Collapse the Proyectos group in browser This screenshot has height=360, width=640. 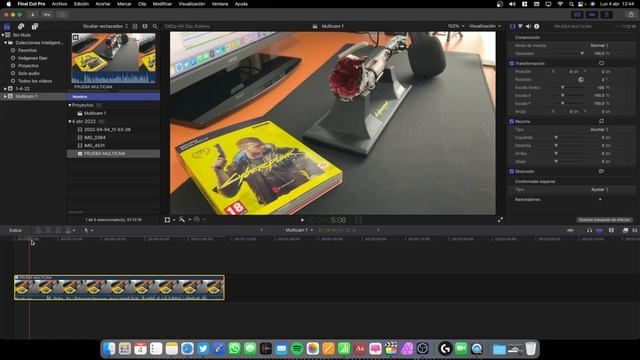pos(70,105)
